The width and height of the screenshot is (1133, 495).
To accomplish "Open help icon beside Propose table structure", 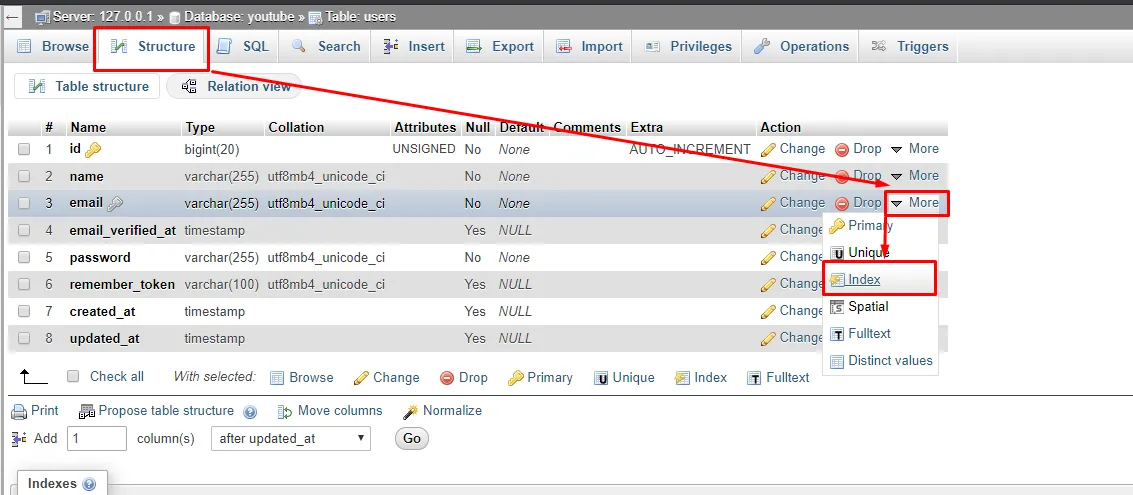I will [250, 412].
